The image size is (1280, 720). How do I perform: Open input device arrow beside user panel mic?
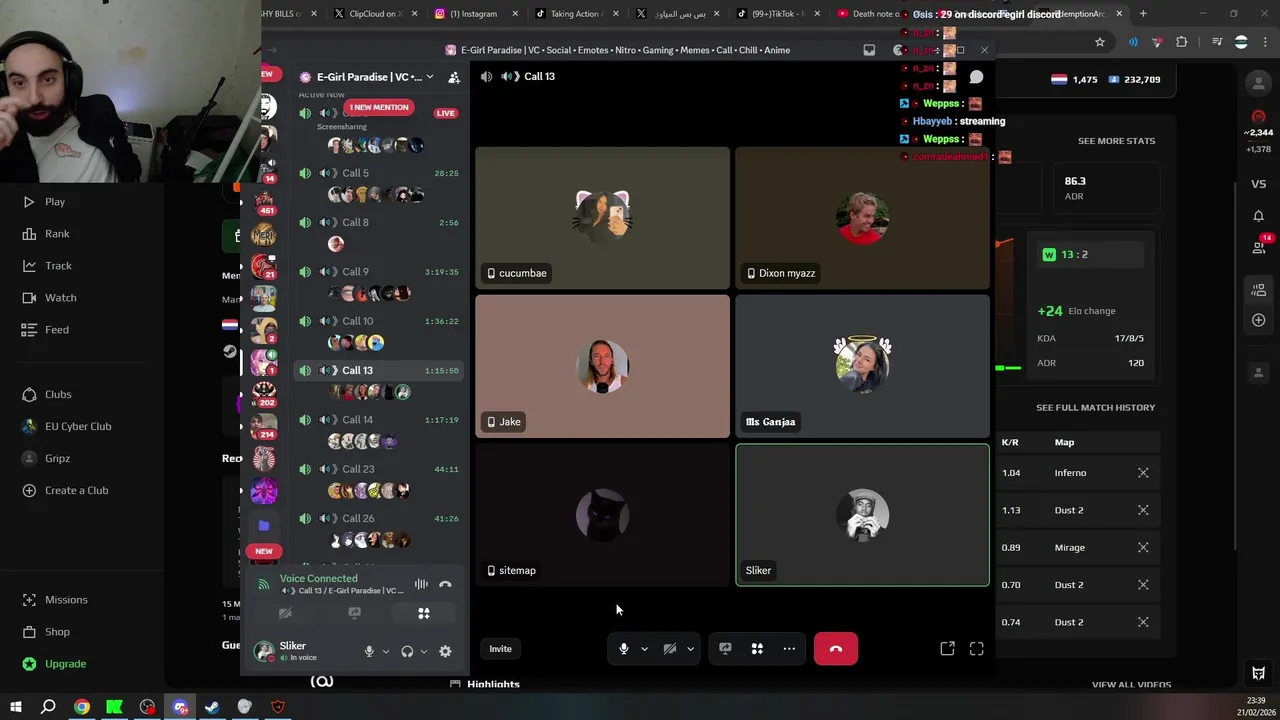coord(385,651)
